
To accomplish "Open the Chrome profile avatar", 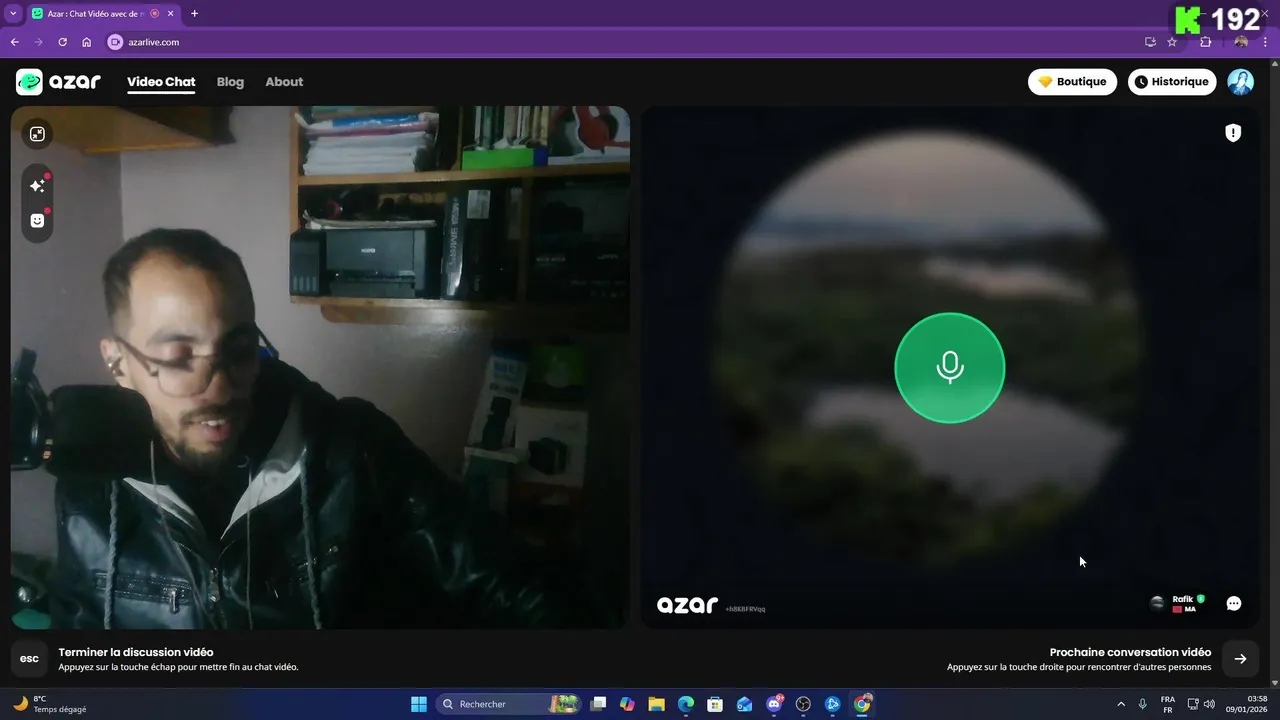I will click(1241, 42).
